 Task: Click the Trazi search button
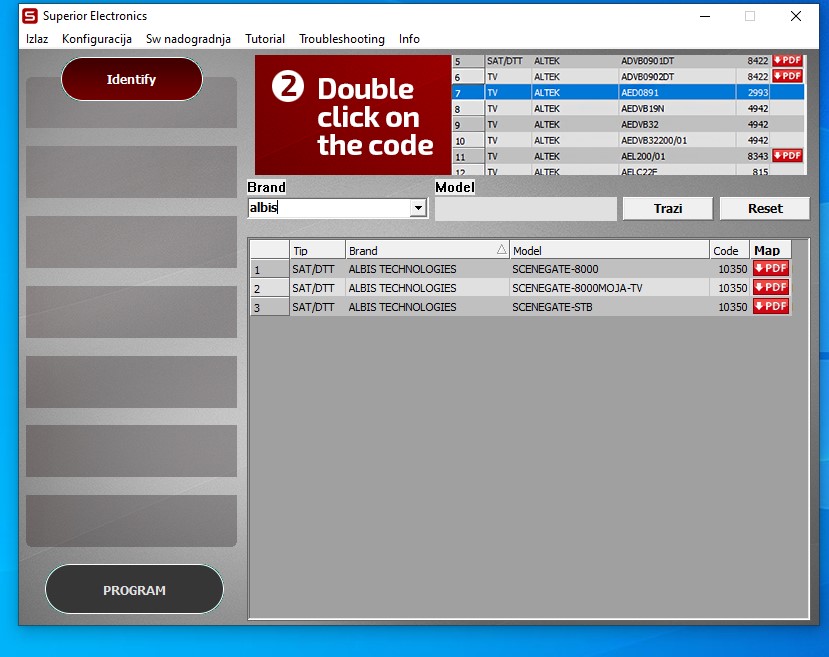click(668, 208)
